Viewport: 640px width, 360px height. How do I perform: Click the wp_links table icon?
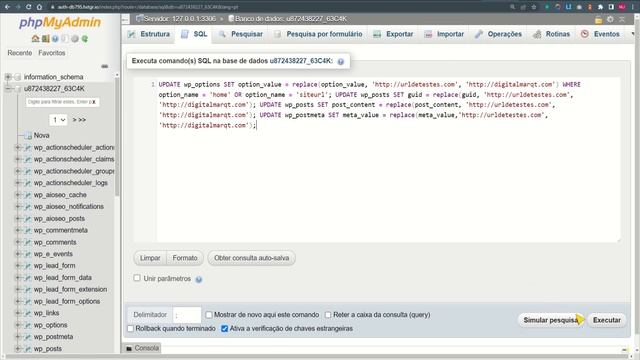click(28, 313)
